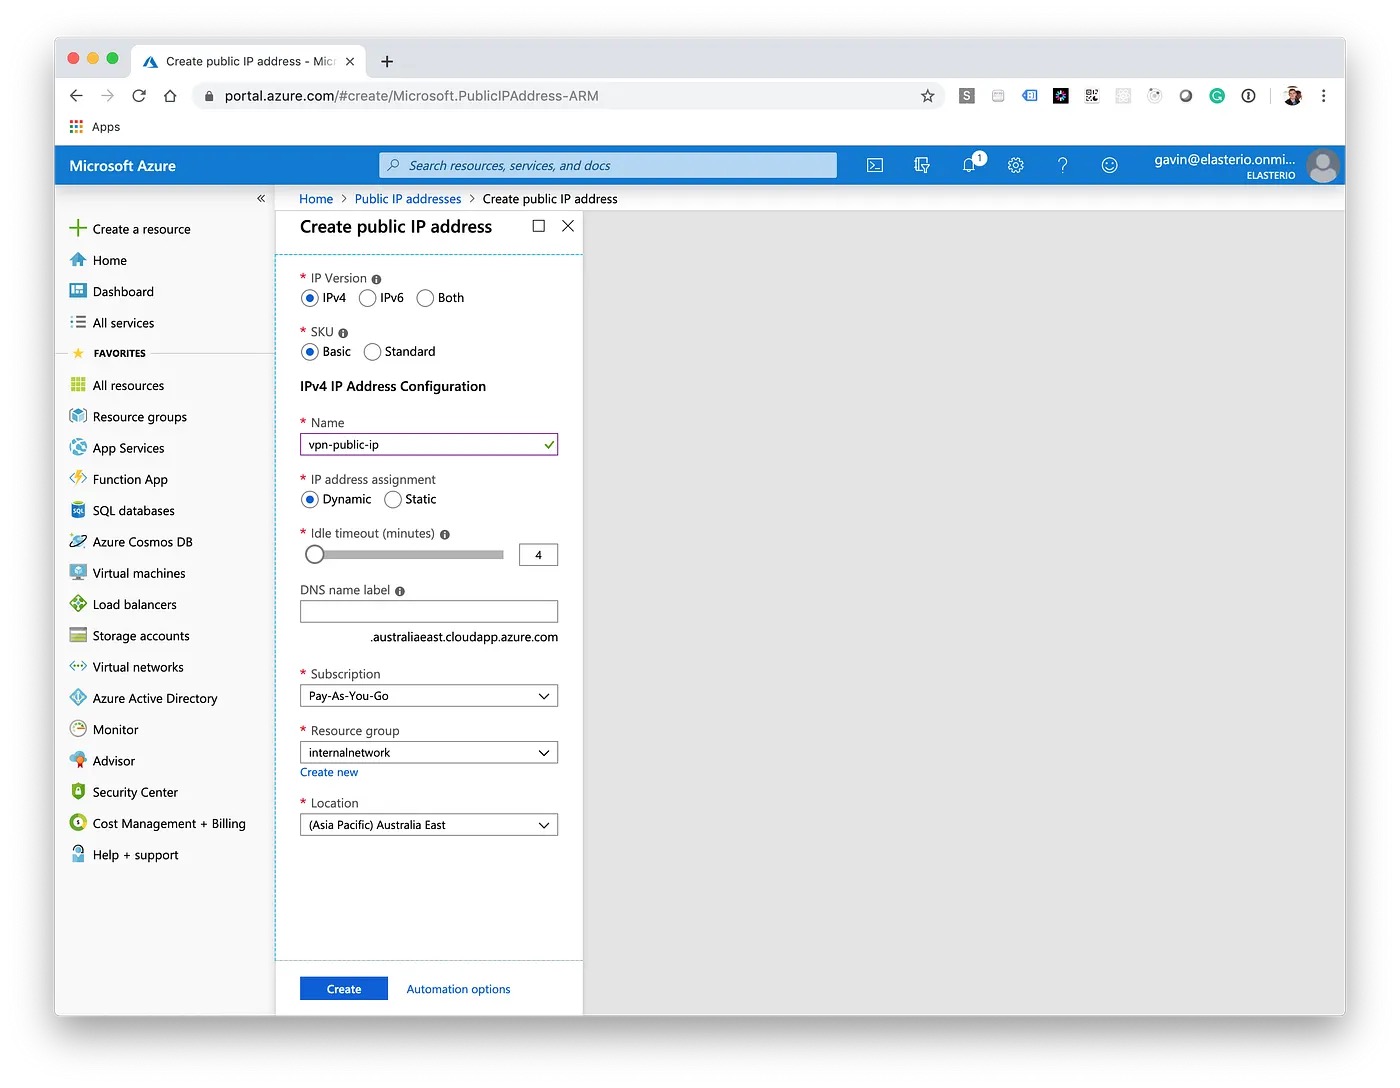Open Location dropdown Australia East
1400x1088 pixels.
pos(429,825)
